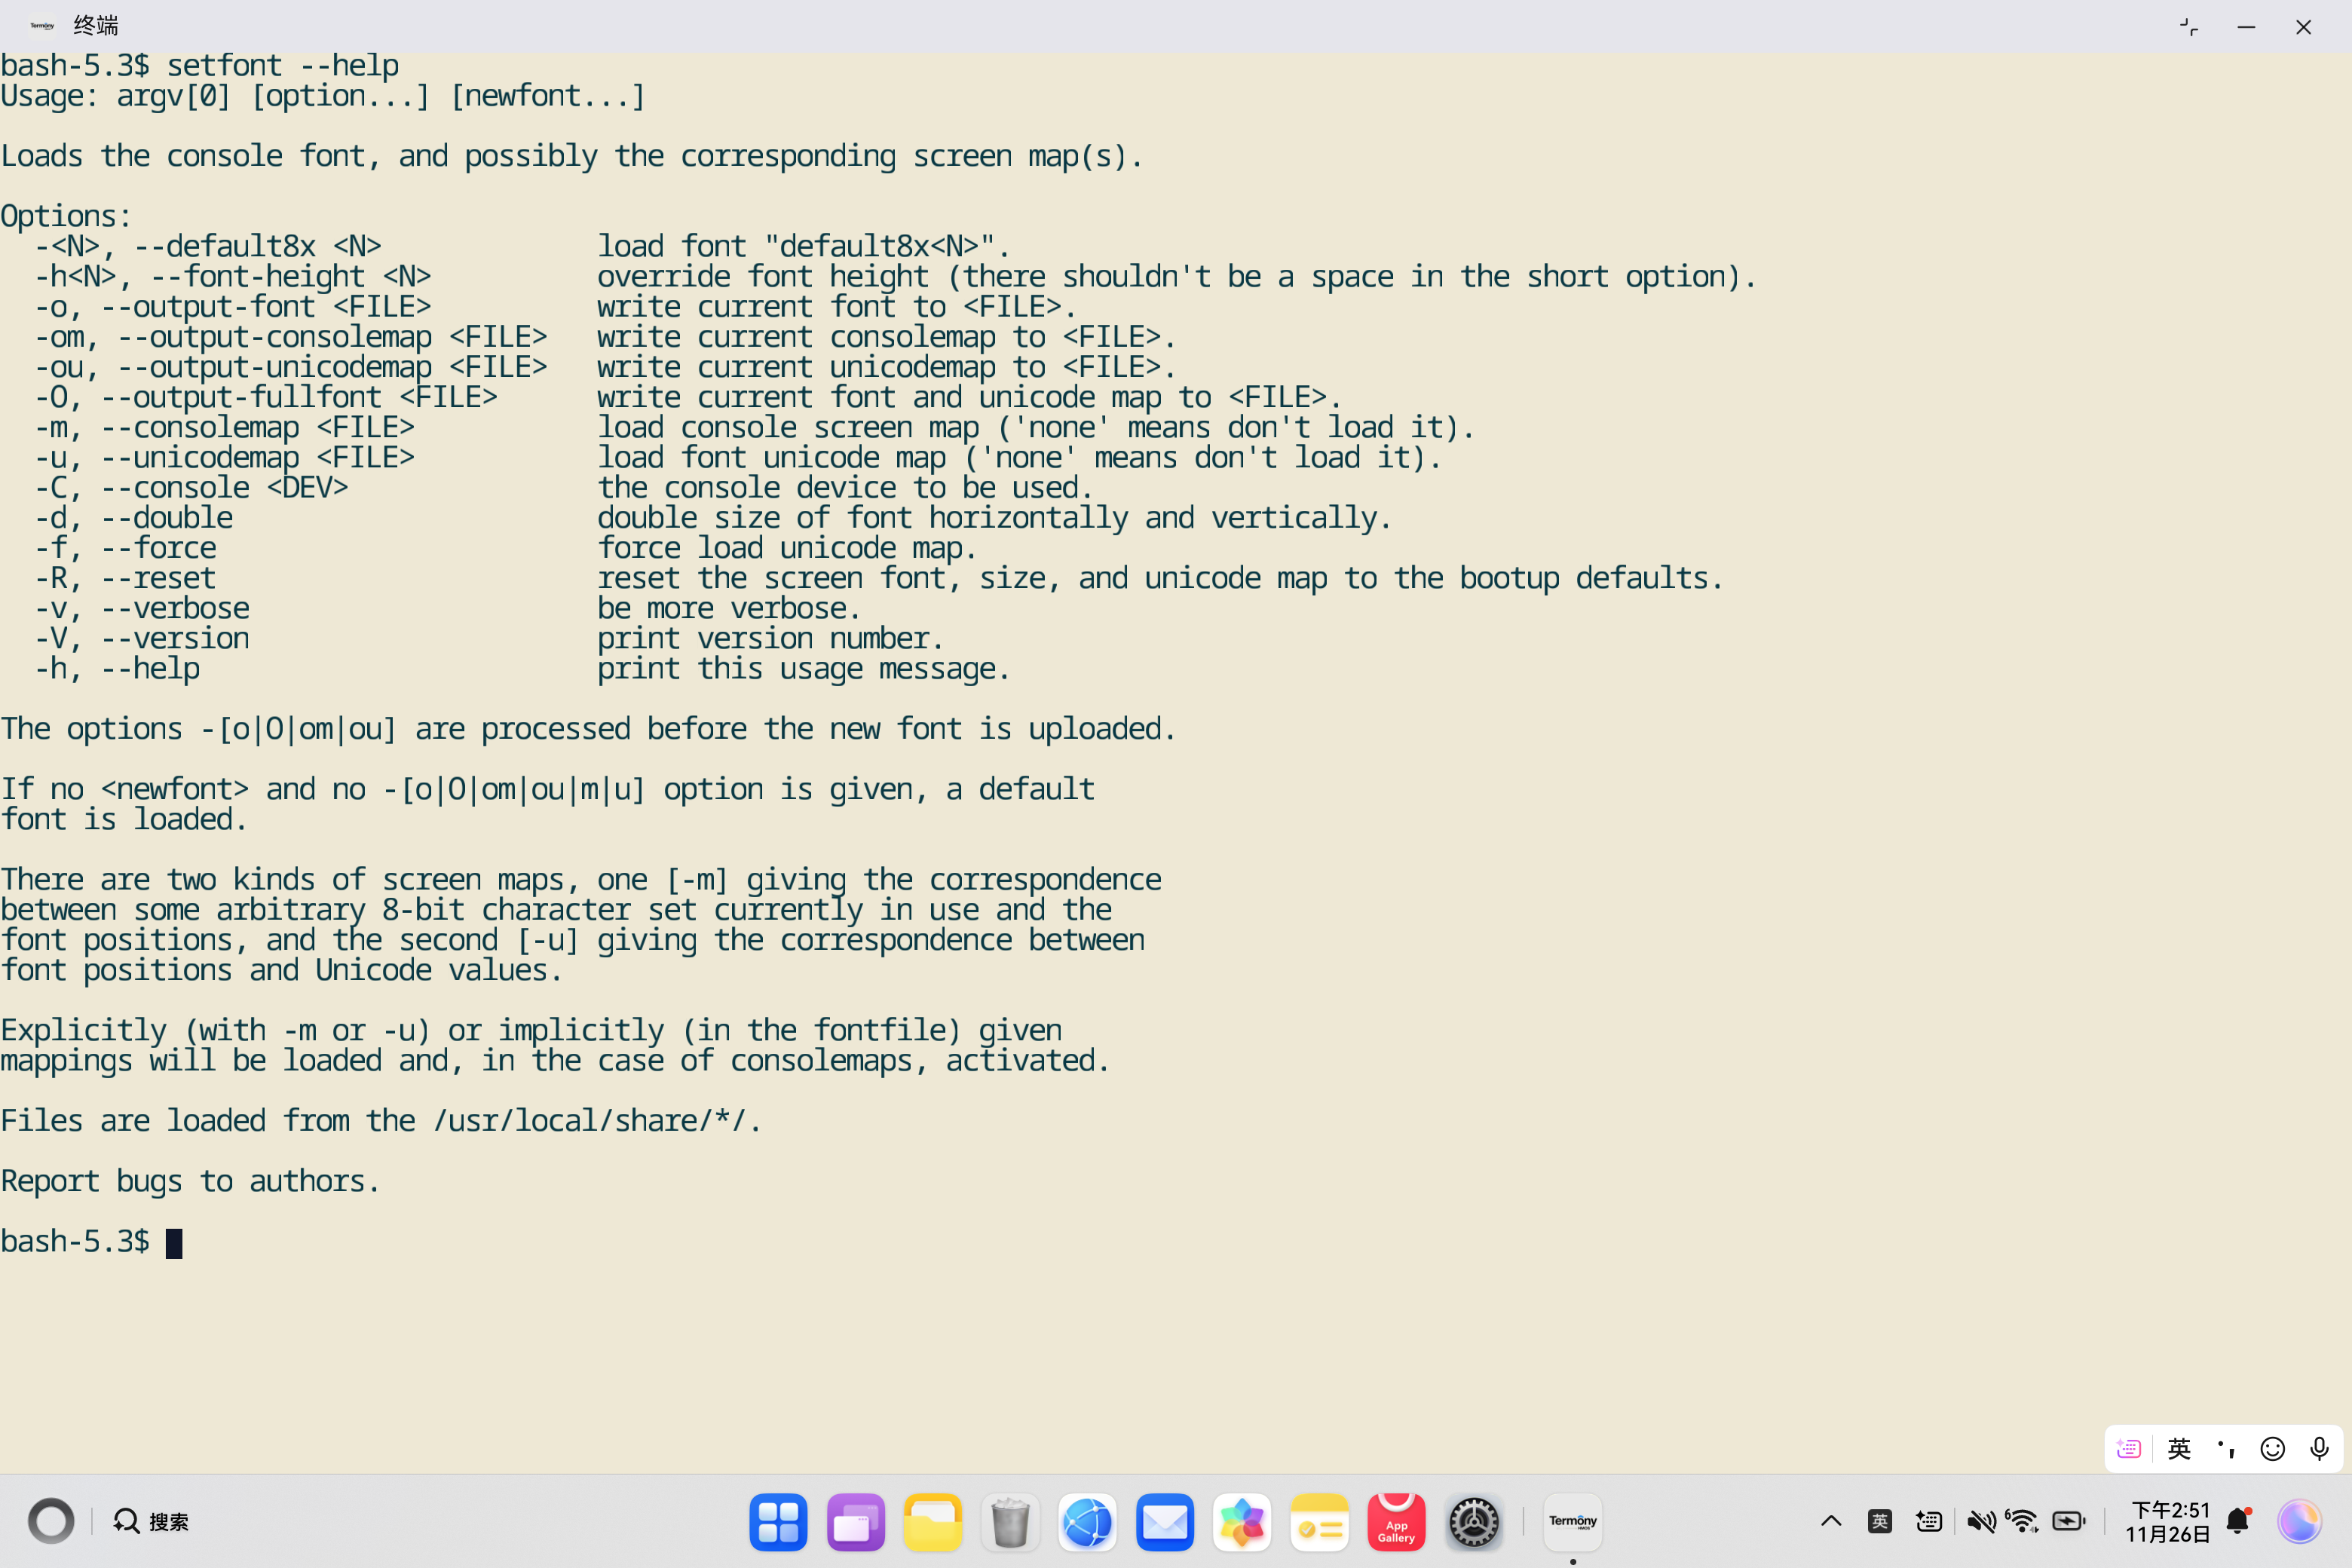Open the yellow Notes checklist app icon
The image size is (2352, 1568).
point(1319,1522)
